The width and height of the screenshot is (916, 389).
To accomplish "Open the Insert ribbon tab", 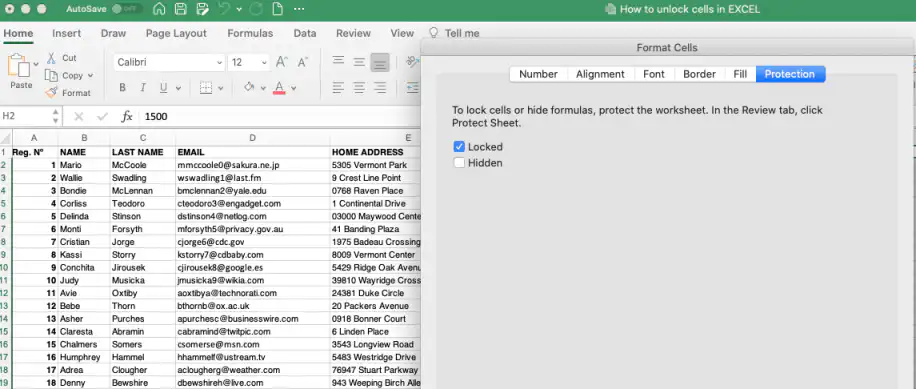I will [x=67, y=33].
